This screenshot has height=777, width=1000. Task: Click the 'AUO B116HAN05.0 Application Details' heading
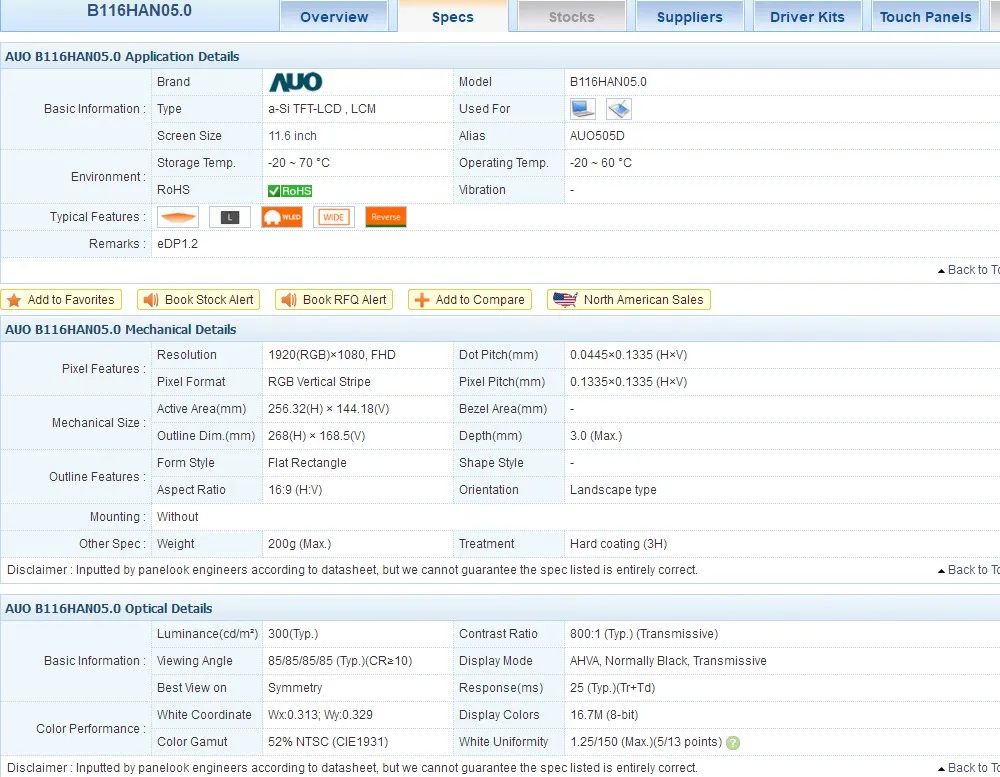(x=122, y=57)
